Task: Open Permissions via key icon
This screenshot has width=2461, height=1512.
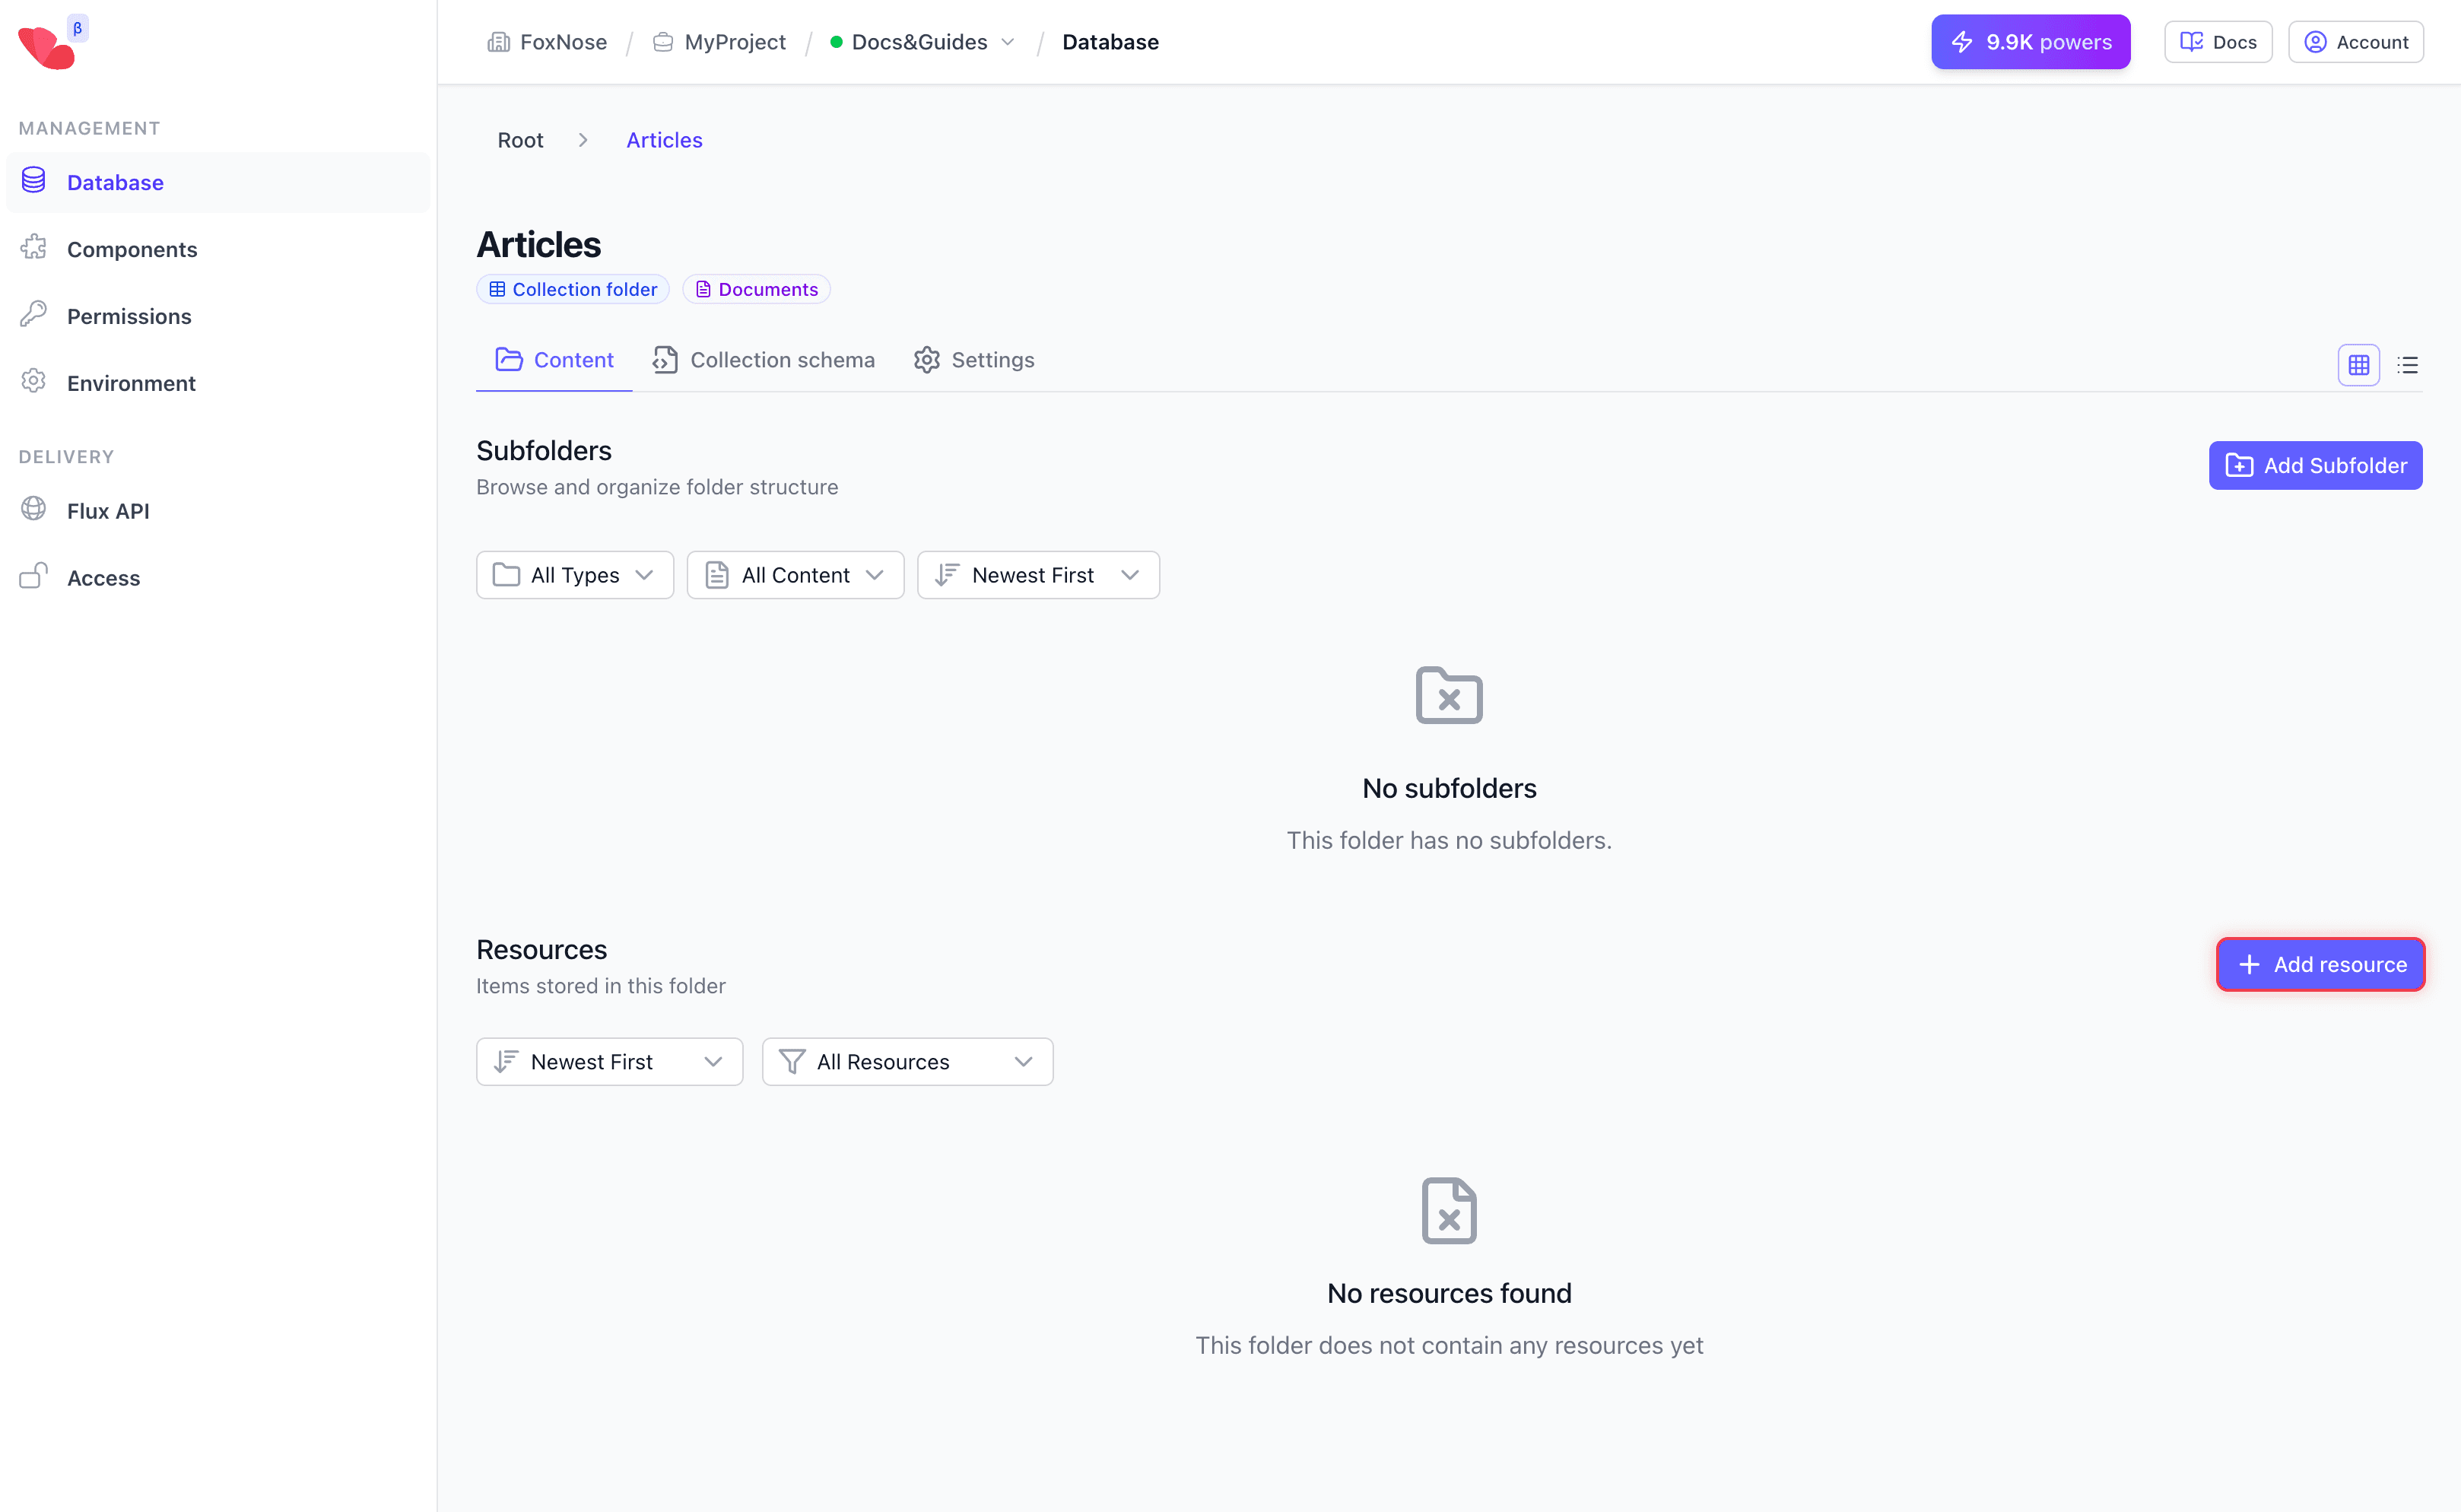Action: (34, 315)
